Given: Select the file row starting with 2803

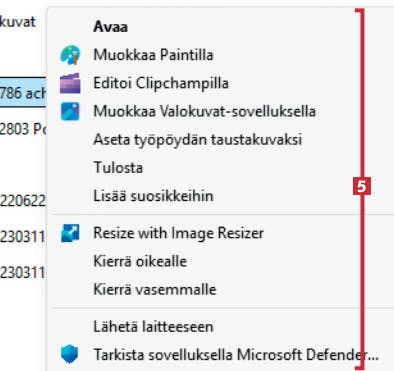Looking at the screenshot, I should (x=23, y=129).
